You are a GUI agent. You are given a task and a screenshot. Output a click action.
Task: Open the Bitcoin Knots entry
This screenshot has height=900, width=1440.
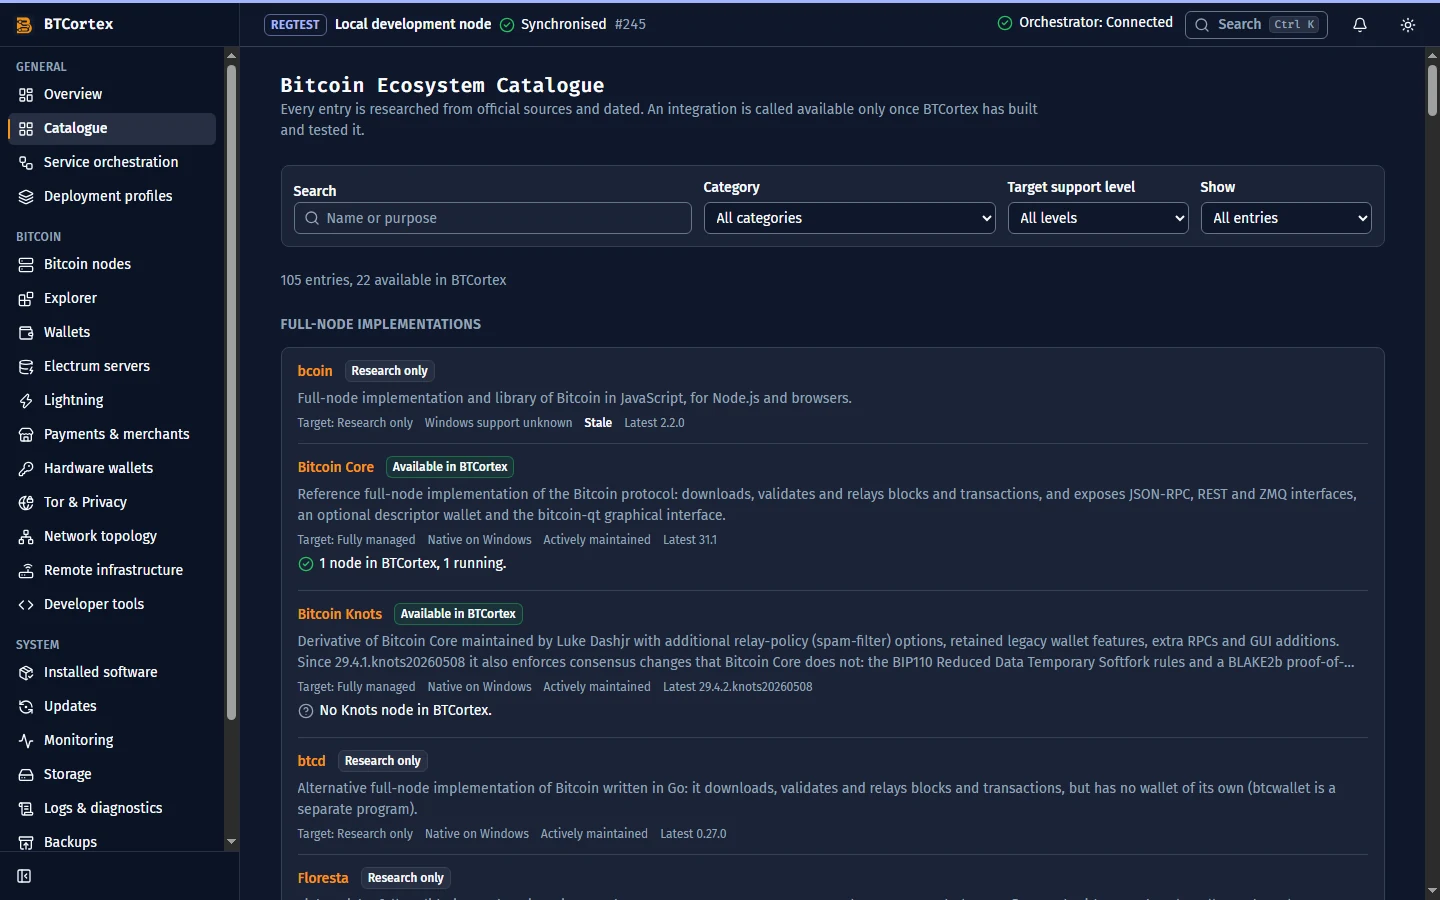pyautogui.click(x=340, y=614)
